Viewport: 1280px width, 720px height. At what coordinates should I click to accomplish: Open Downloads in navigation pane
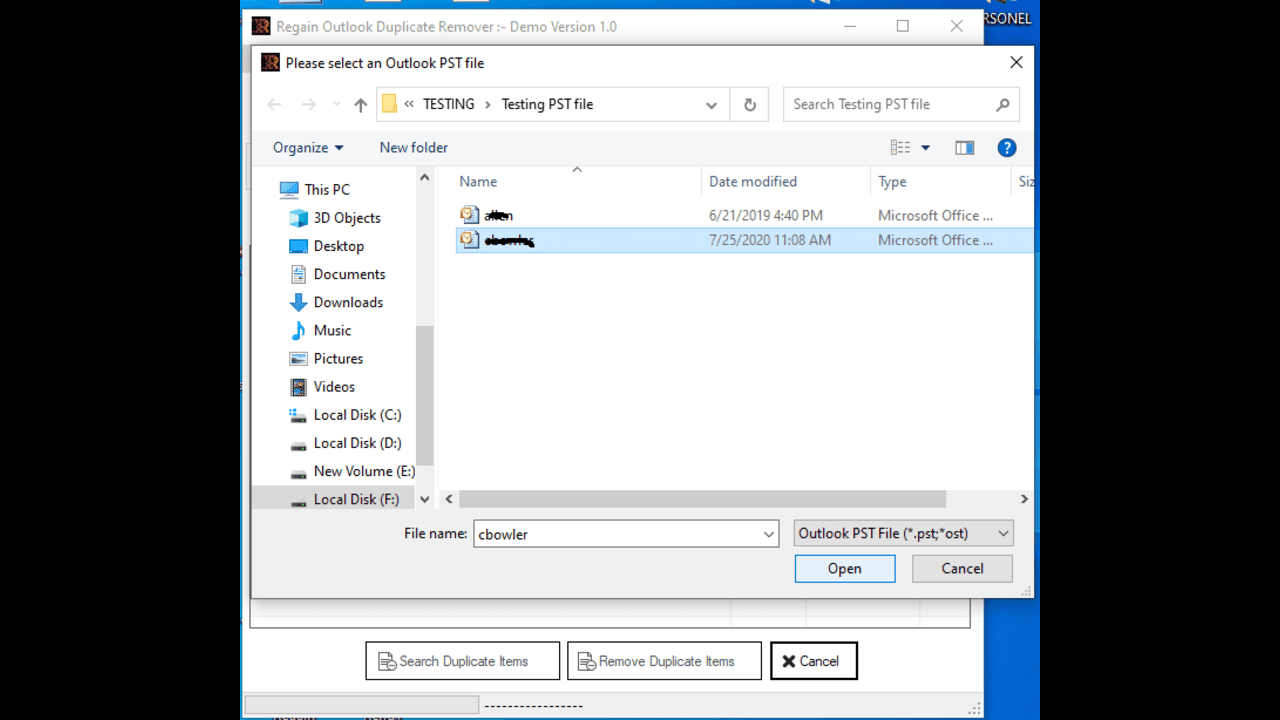[x=348, y=301]
